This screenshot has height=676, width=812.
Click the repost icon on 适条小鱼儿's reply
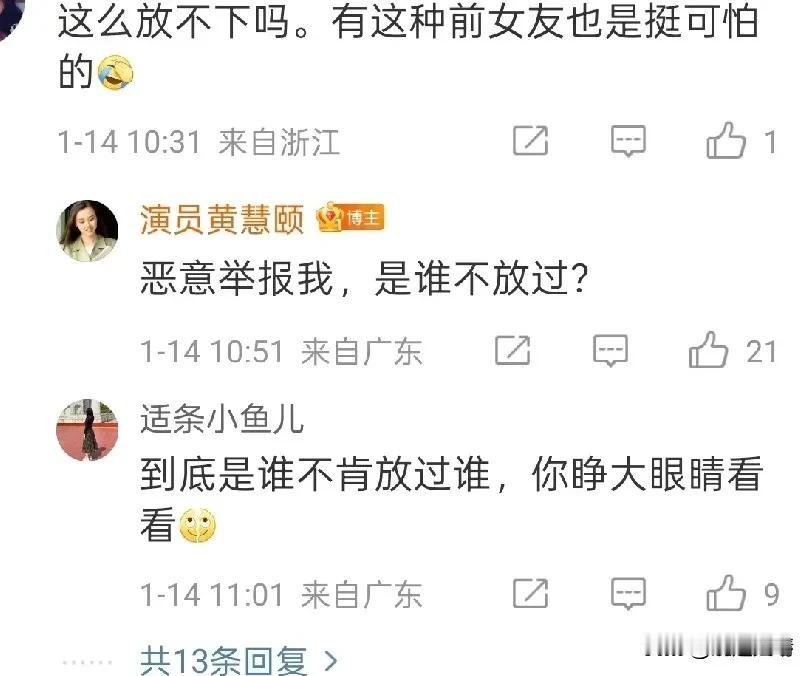[x=530, y=593]
